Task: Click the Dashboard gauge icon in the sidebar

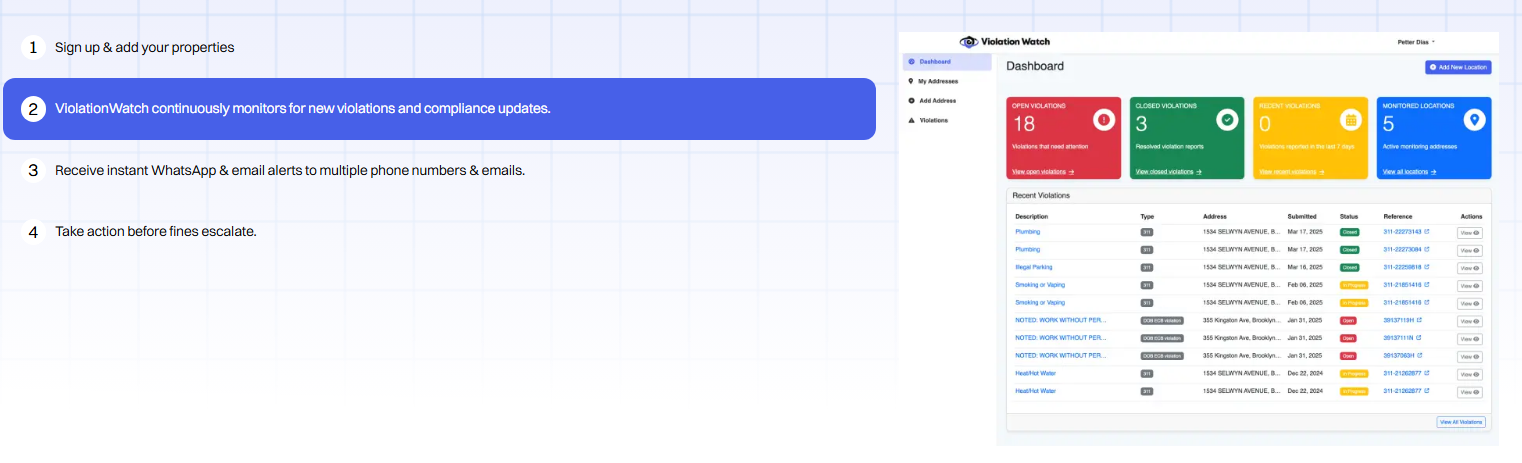Action: 911,62
